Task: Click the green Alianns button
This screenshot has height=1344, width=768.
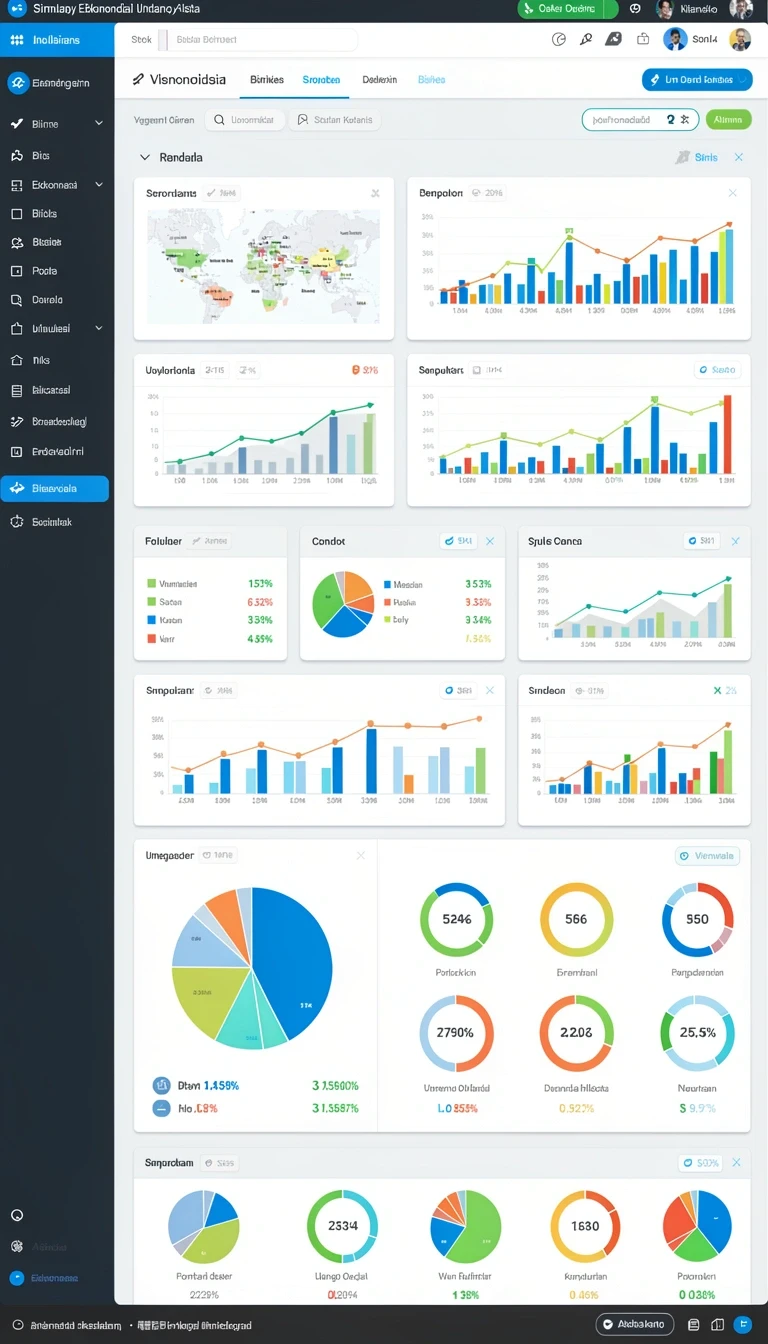Action: 728,119
